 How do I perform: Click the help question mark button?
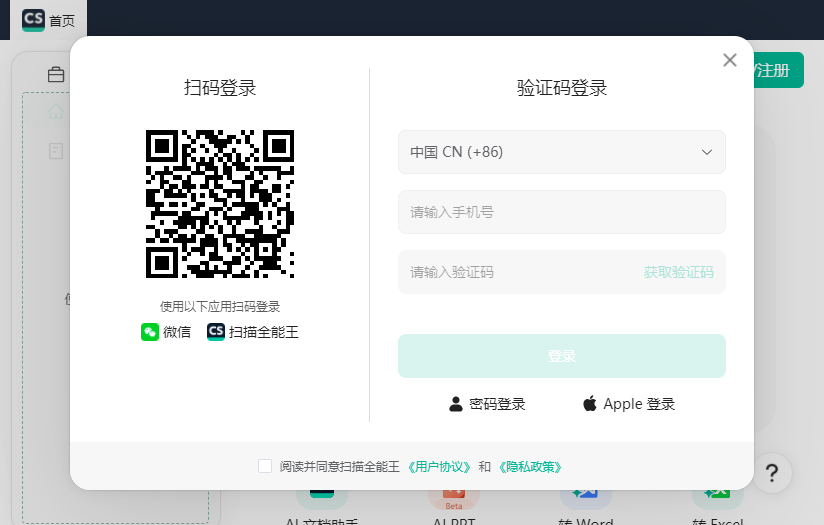772,473
